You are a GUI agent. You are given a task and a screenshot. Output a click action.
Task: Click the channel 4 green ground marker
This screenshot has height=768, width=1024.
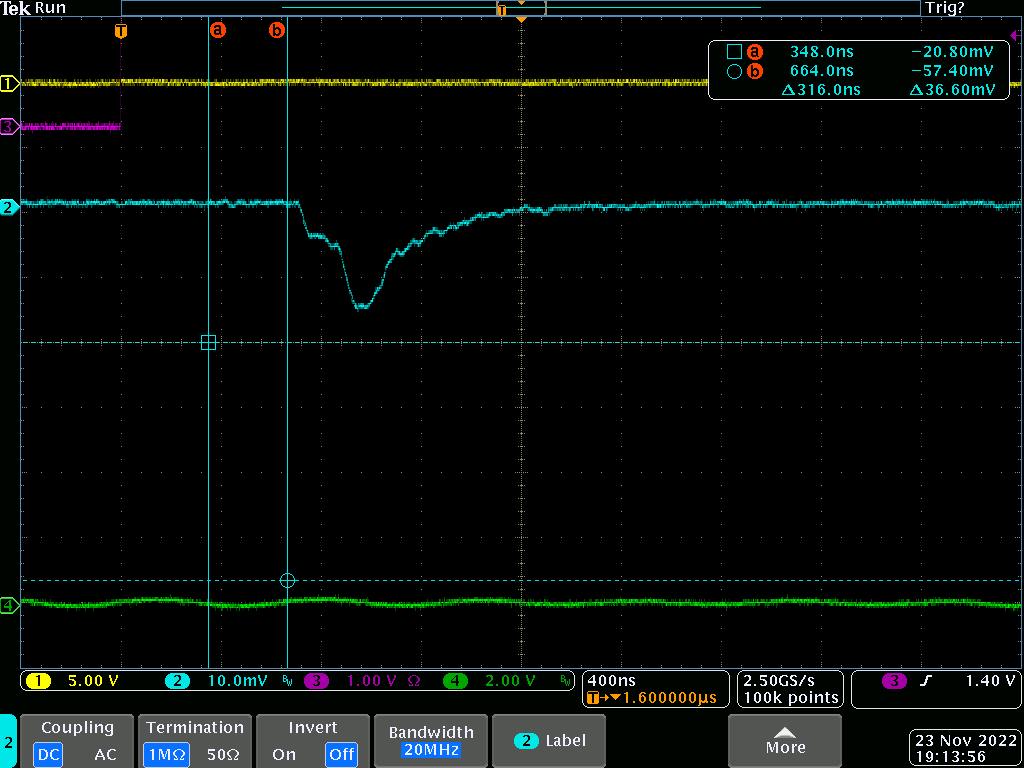(x=9, y=605)
